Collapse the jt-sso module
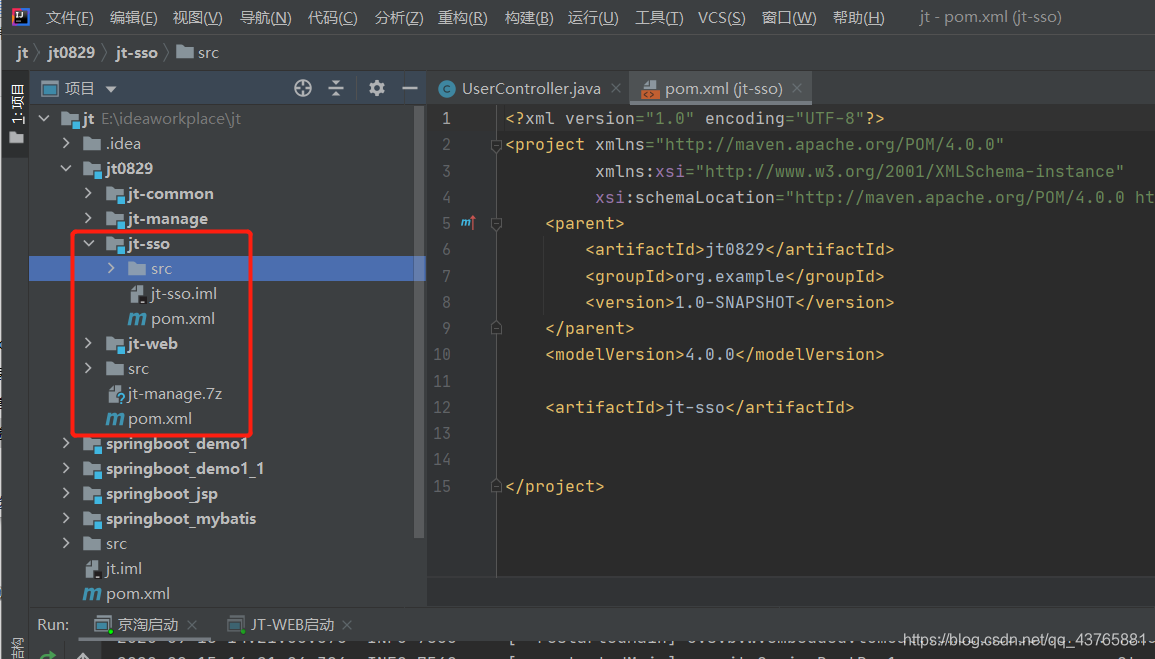The height and width of the screenshot is (659, 1155). pos(88,244)
